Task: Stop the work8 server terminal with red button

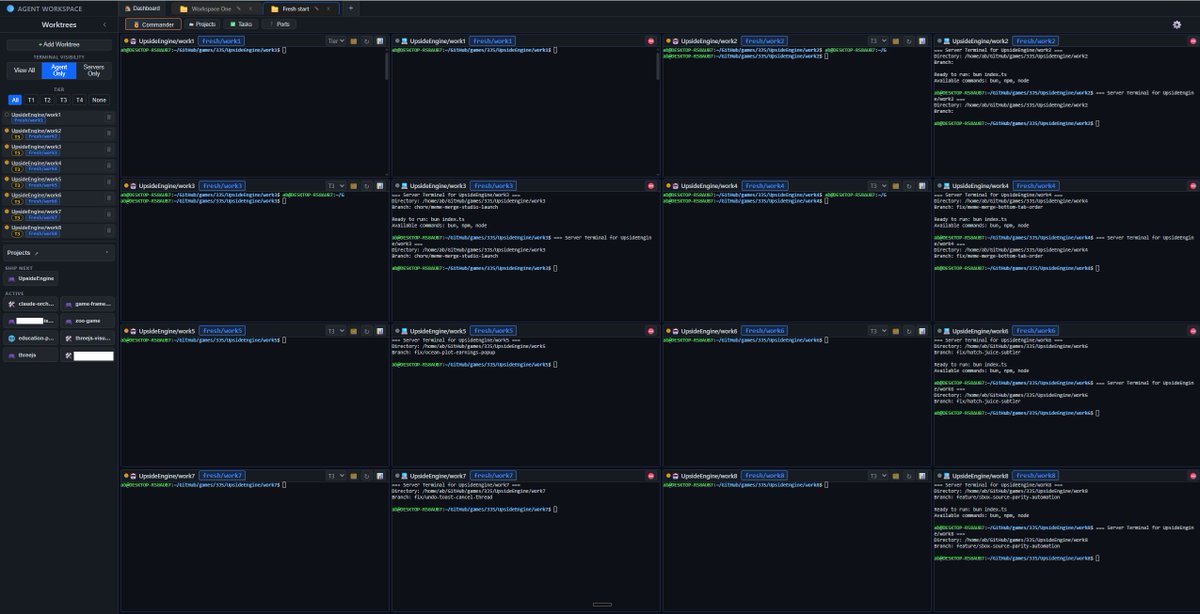Action: click(1193, 475)
